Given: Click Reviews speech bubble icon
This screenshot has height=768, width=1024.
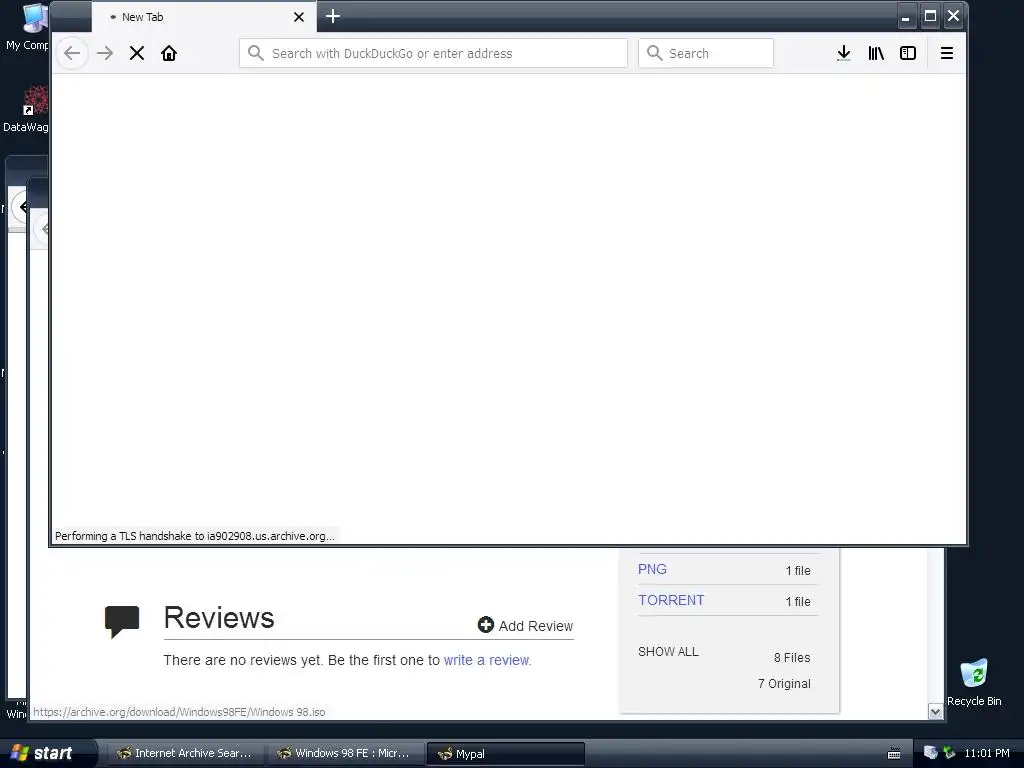Looking at the screenshot, I should [x=122, y=621].
